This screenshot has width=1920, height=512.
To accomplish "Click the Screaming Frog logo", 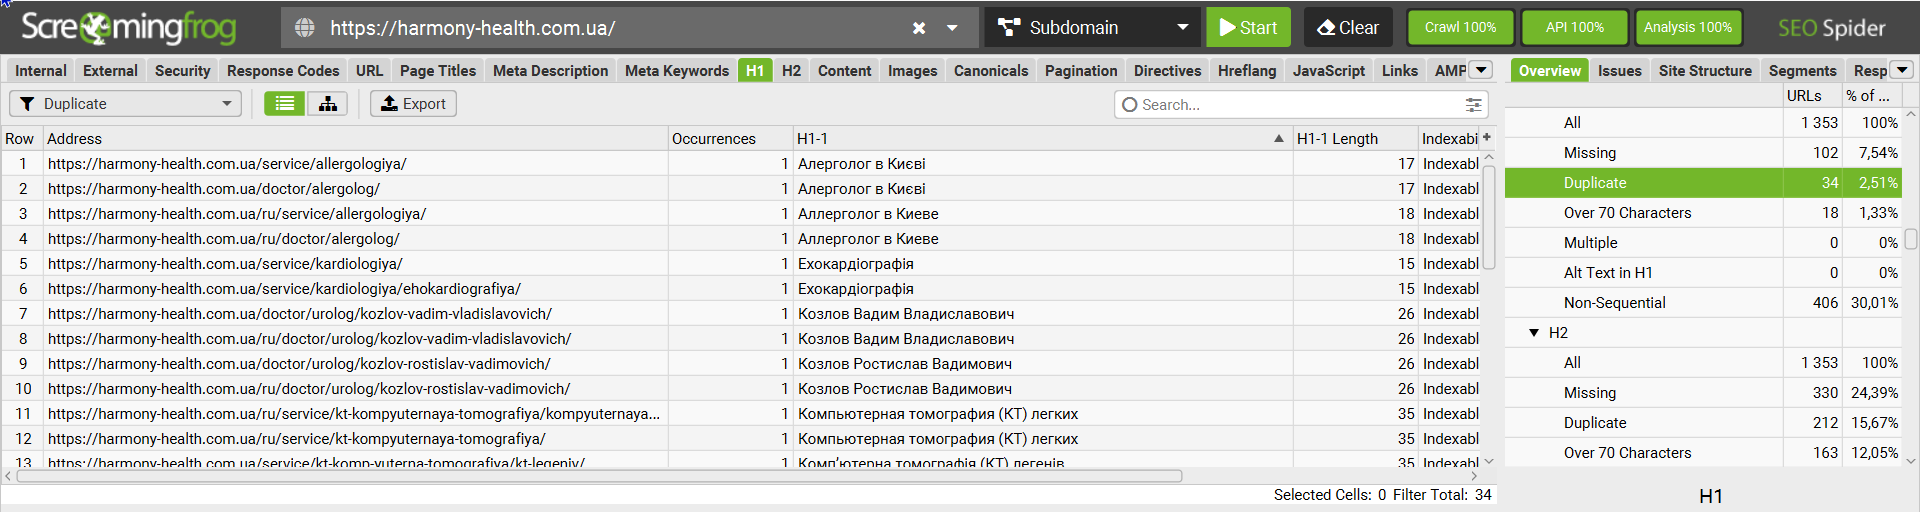I will 128,28.
